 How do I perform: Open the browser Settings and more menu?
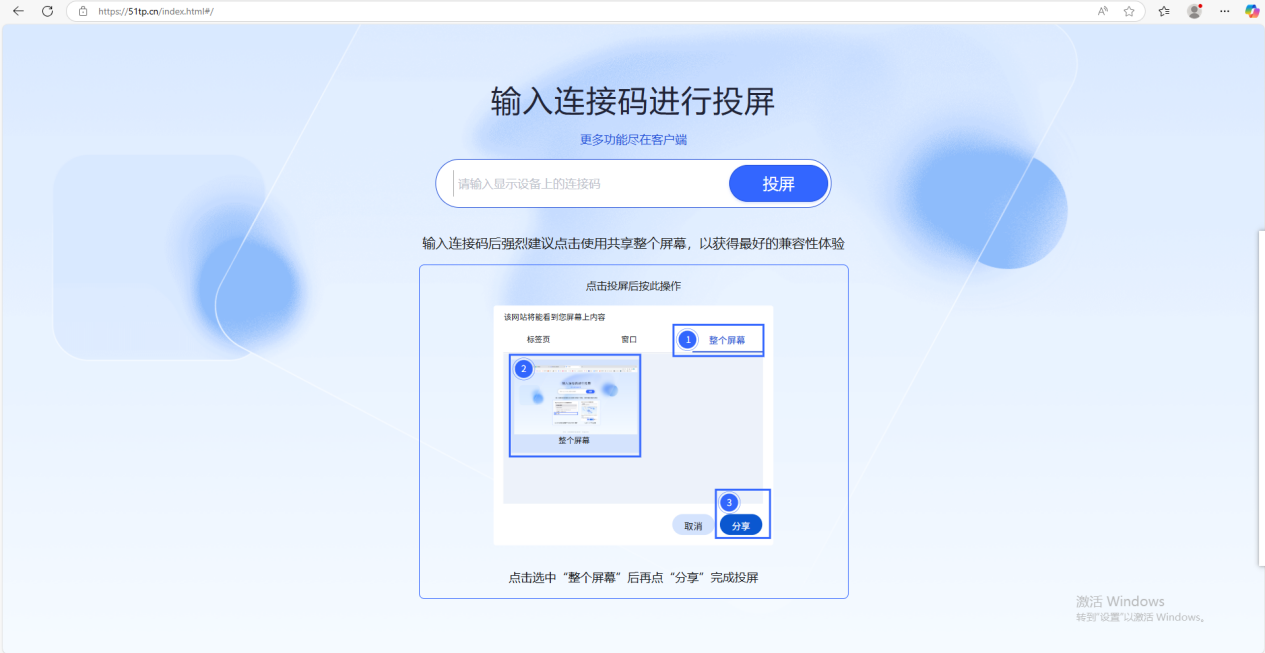tap(1224, 11)
